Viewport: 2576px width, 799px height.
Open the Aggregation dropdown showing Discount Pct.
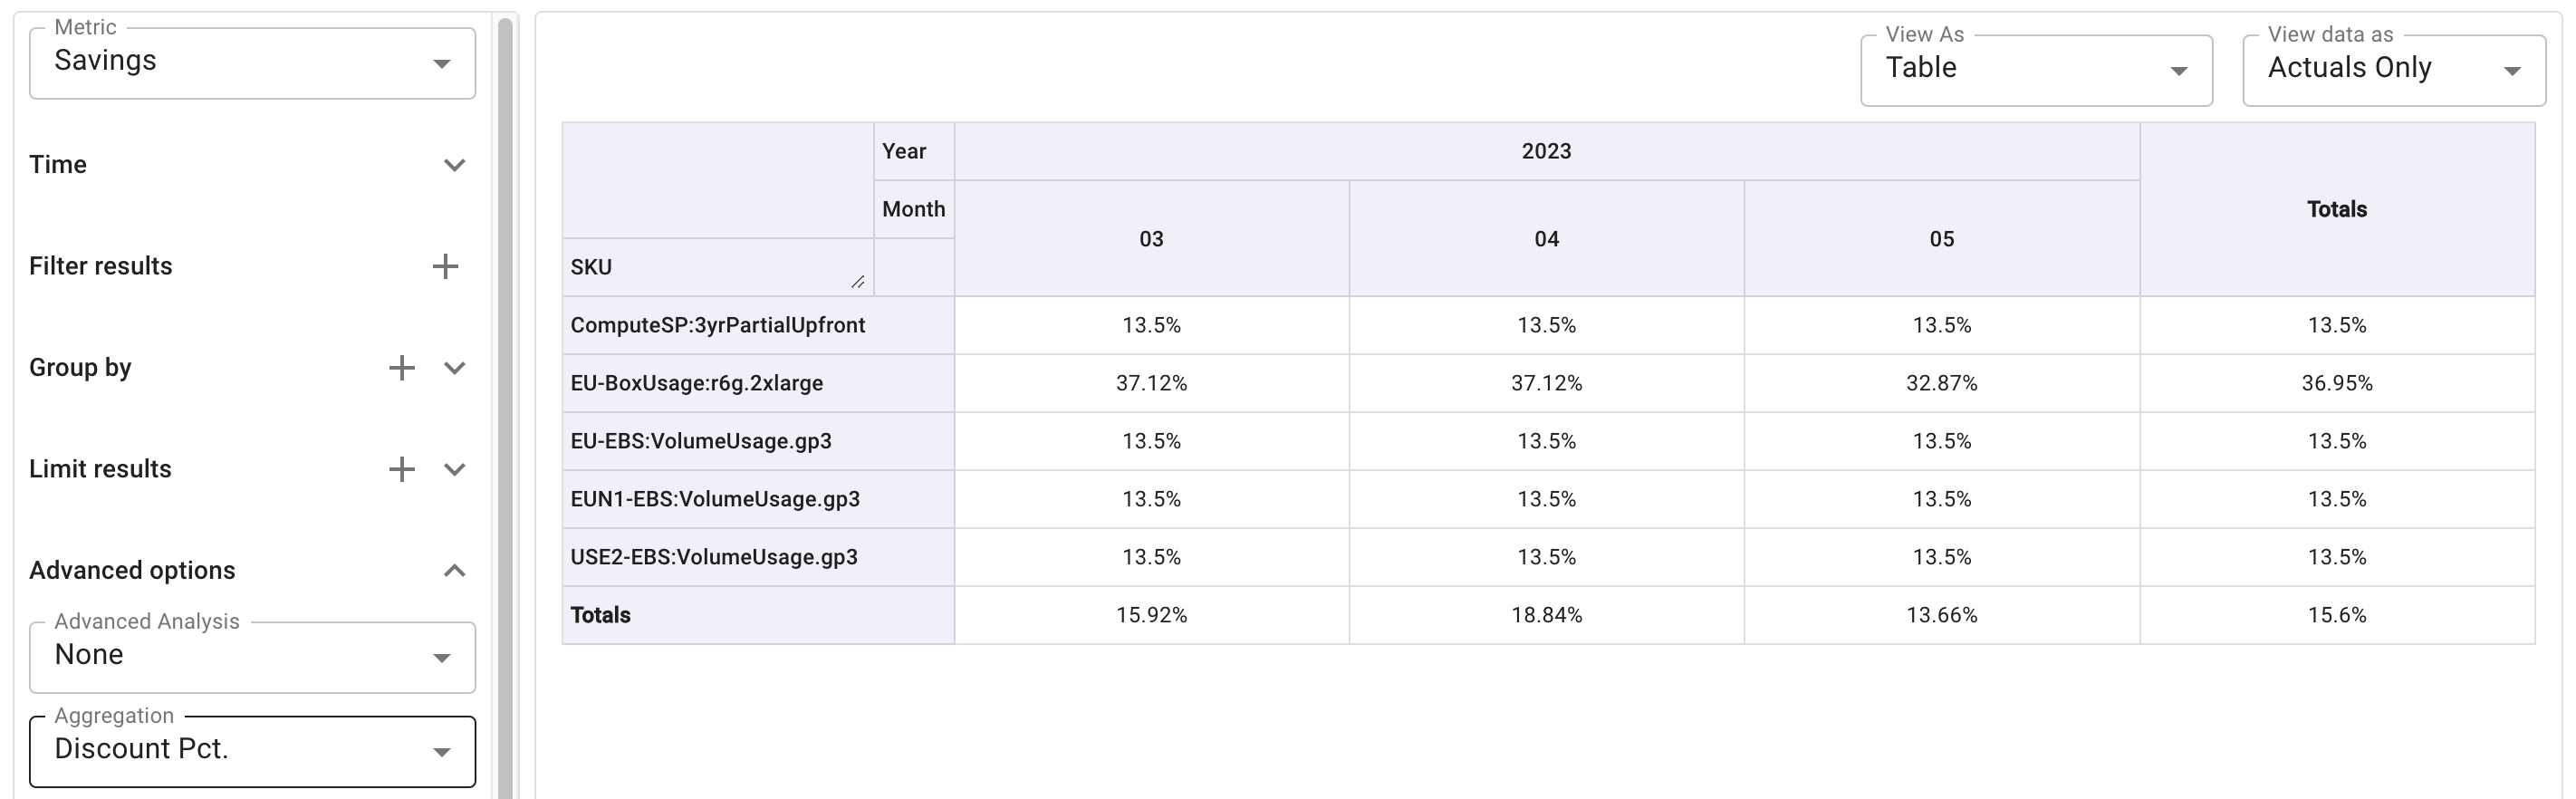tap(250, 751)
